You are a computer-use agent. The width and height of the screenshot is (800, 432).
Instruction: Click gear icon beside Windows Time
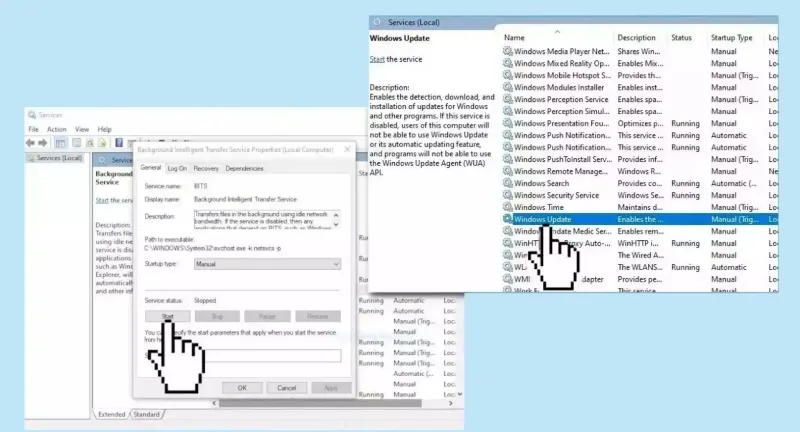(508, 207)
